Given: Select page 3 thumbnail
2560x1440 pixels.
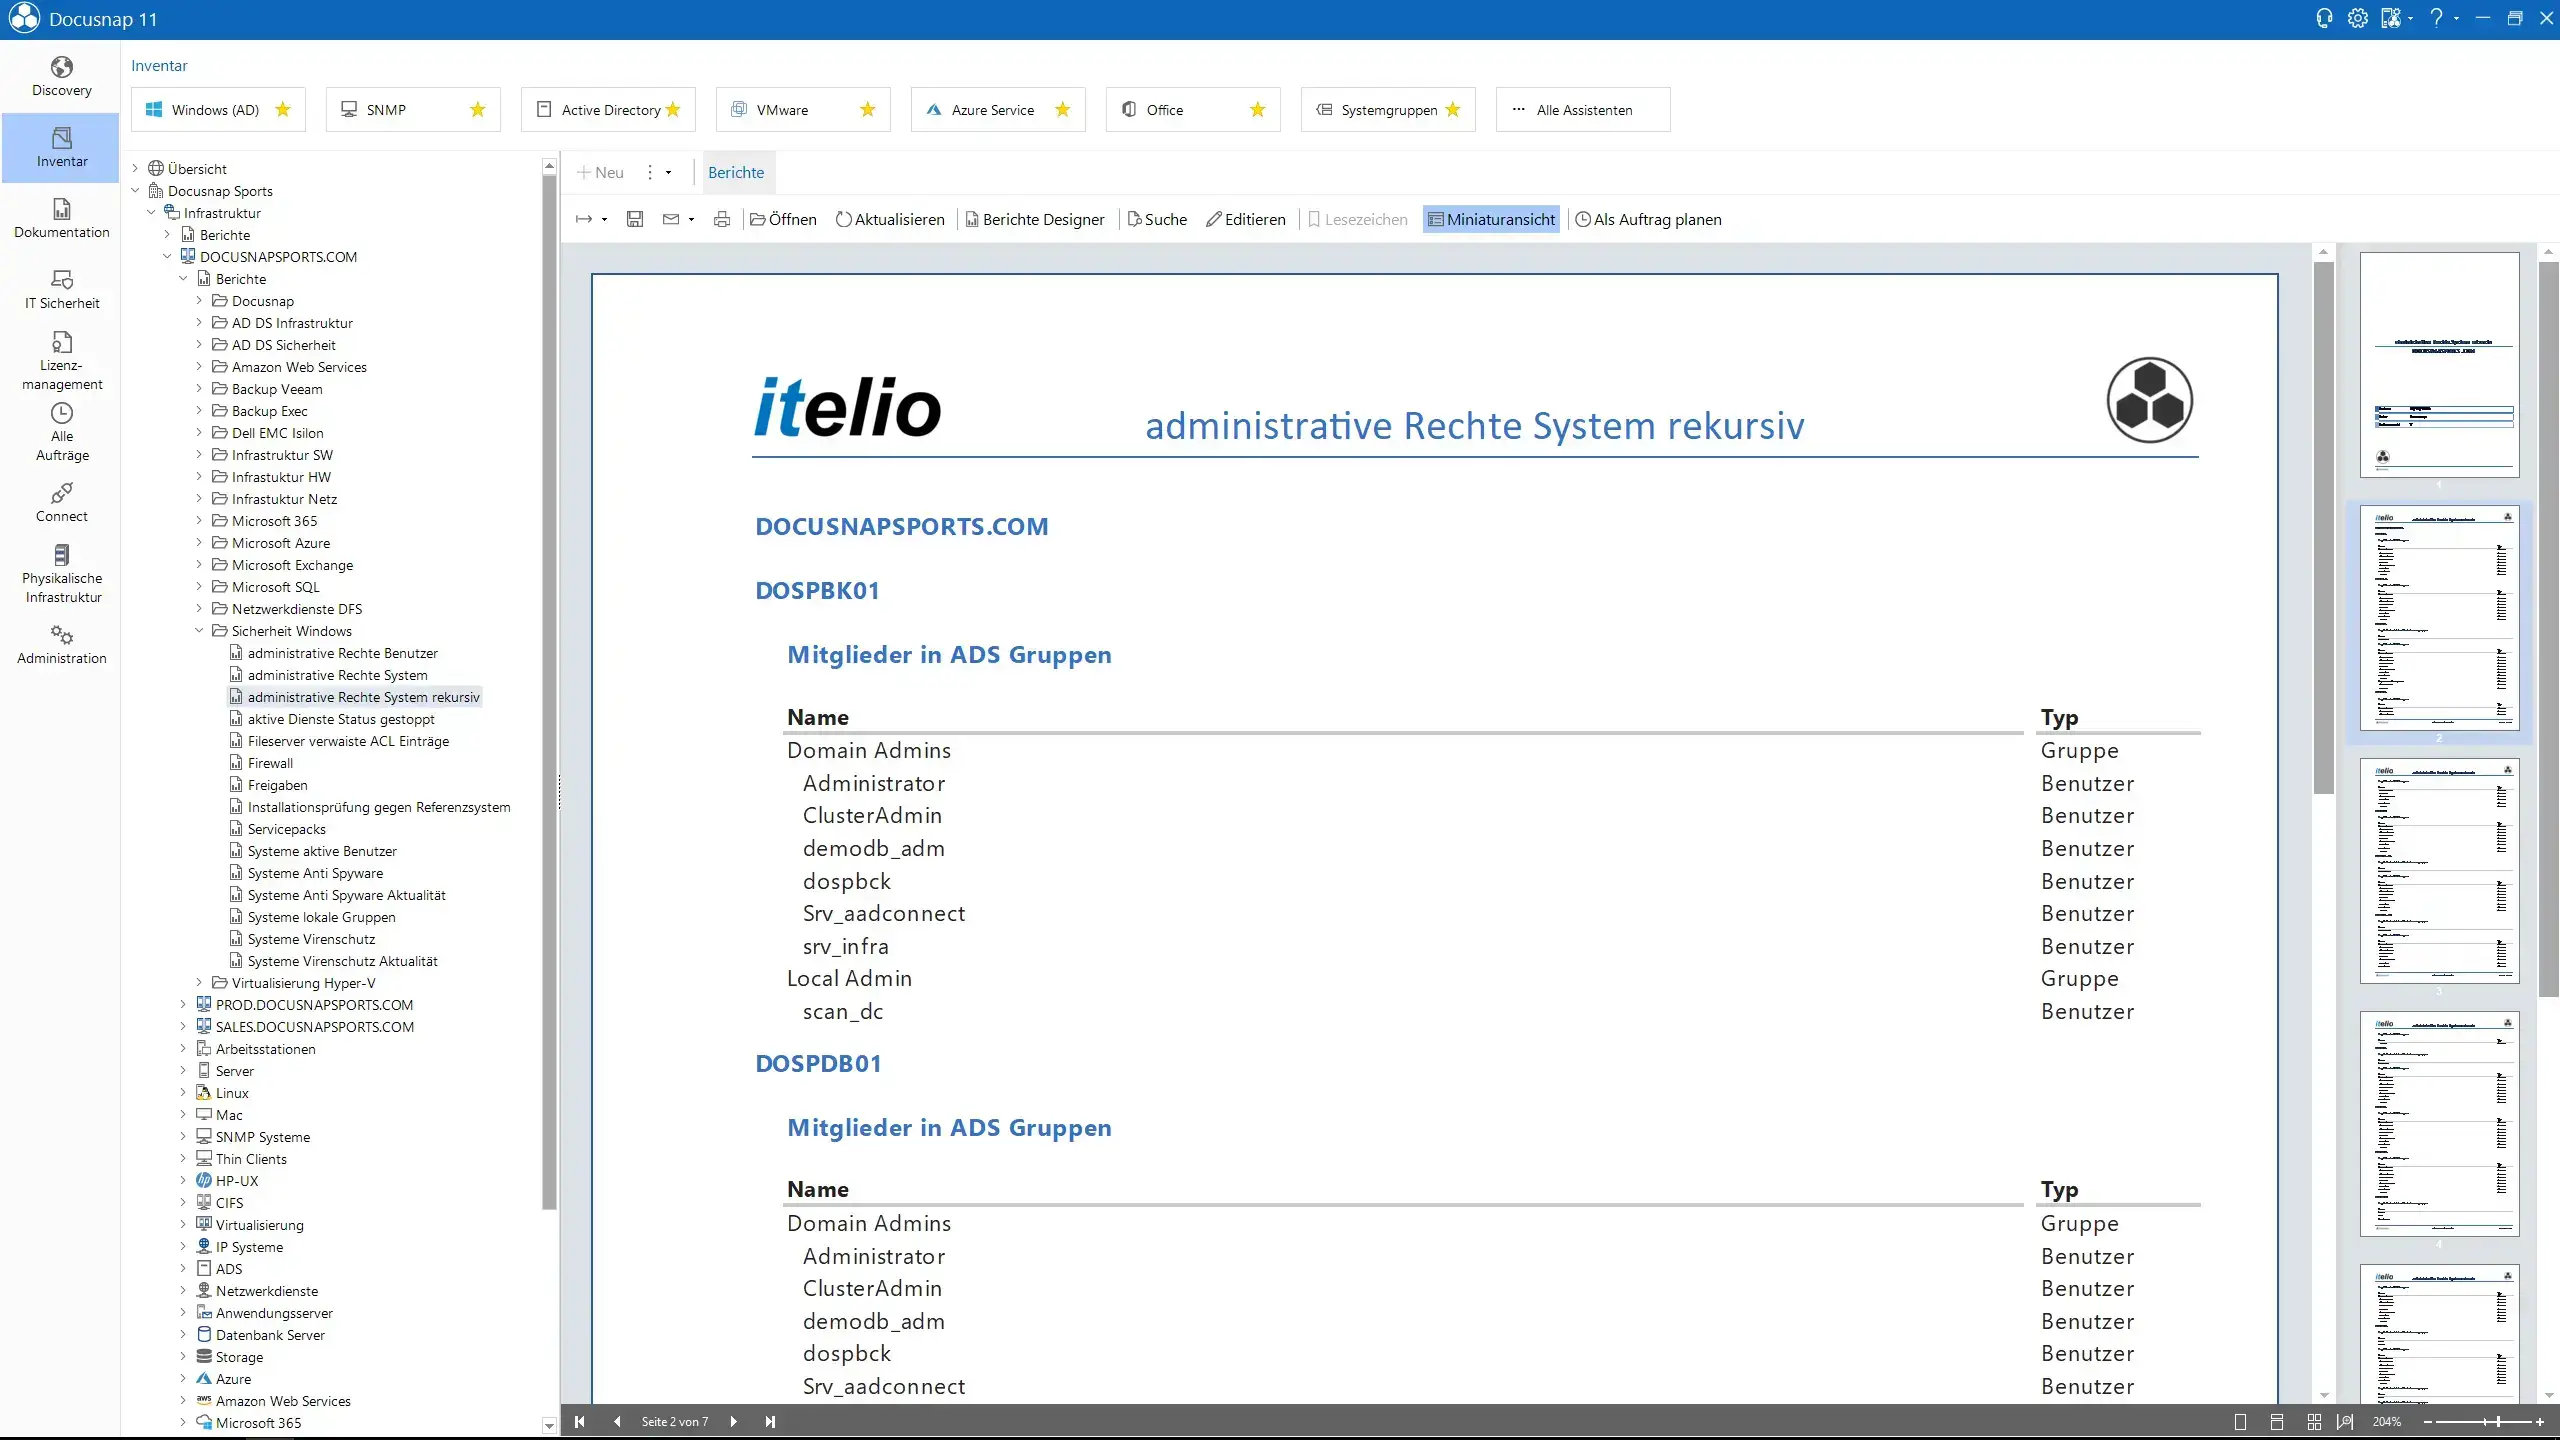Looking at the screenshot, I should [x=2439, y=871].
